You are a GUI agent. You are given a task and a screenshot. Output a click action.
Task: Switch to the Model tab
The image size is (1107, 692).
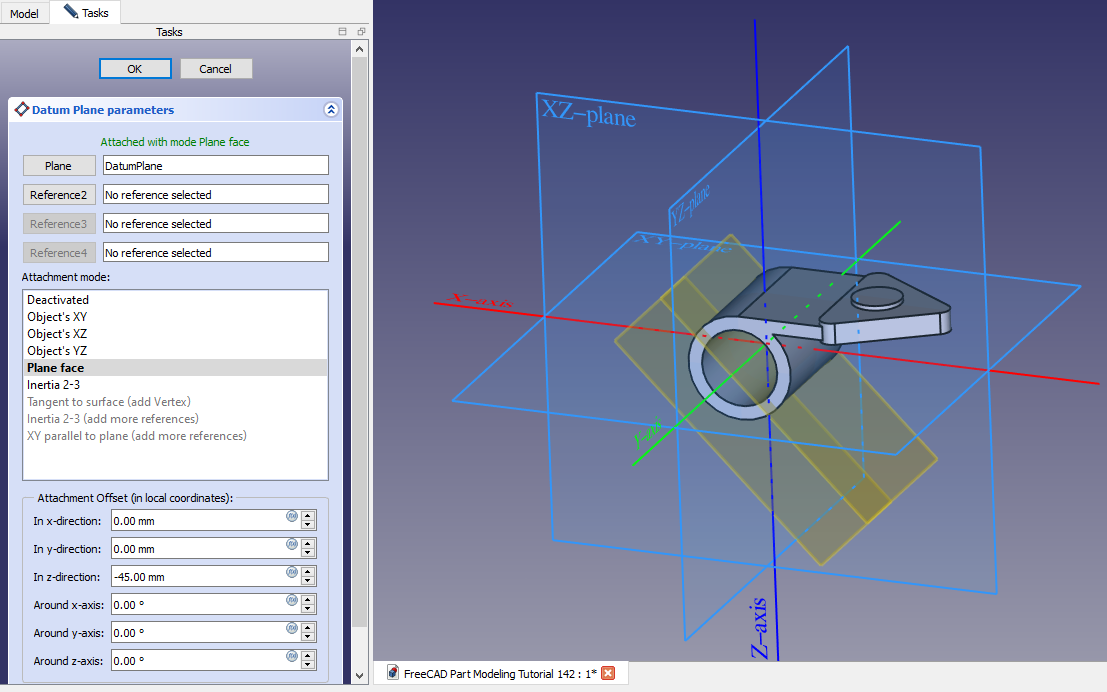pos(24,13)
